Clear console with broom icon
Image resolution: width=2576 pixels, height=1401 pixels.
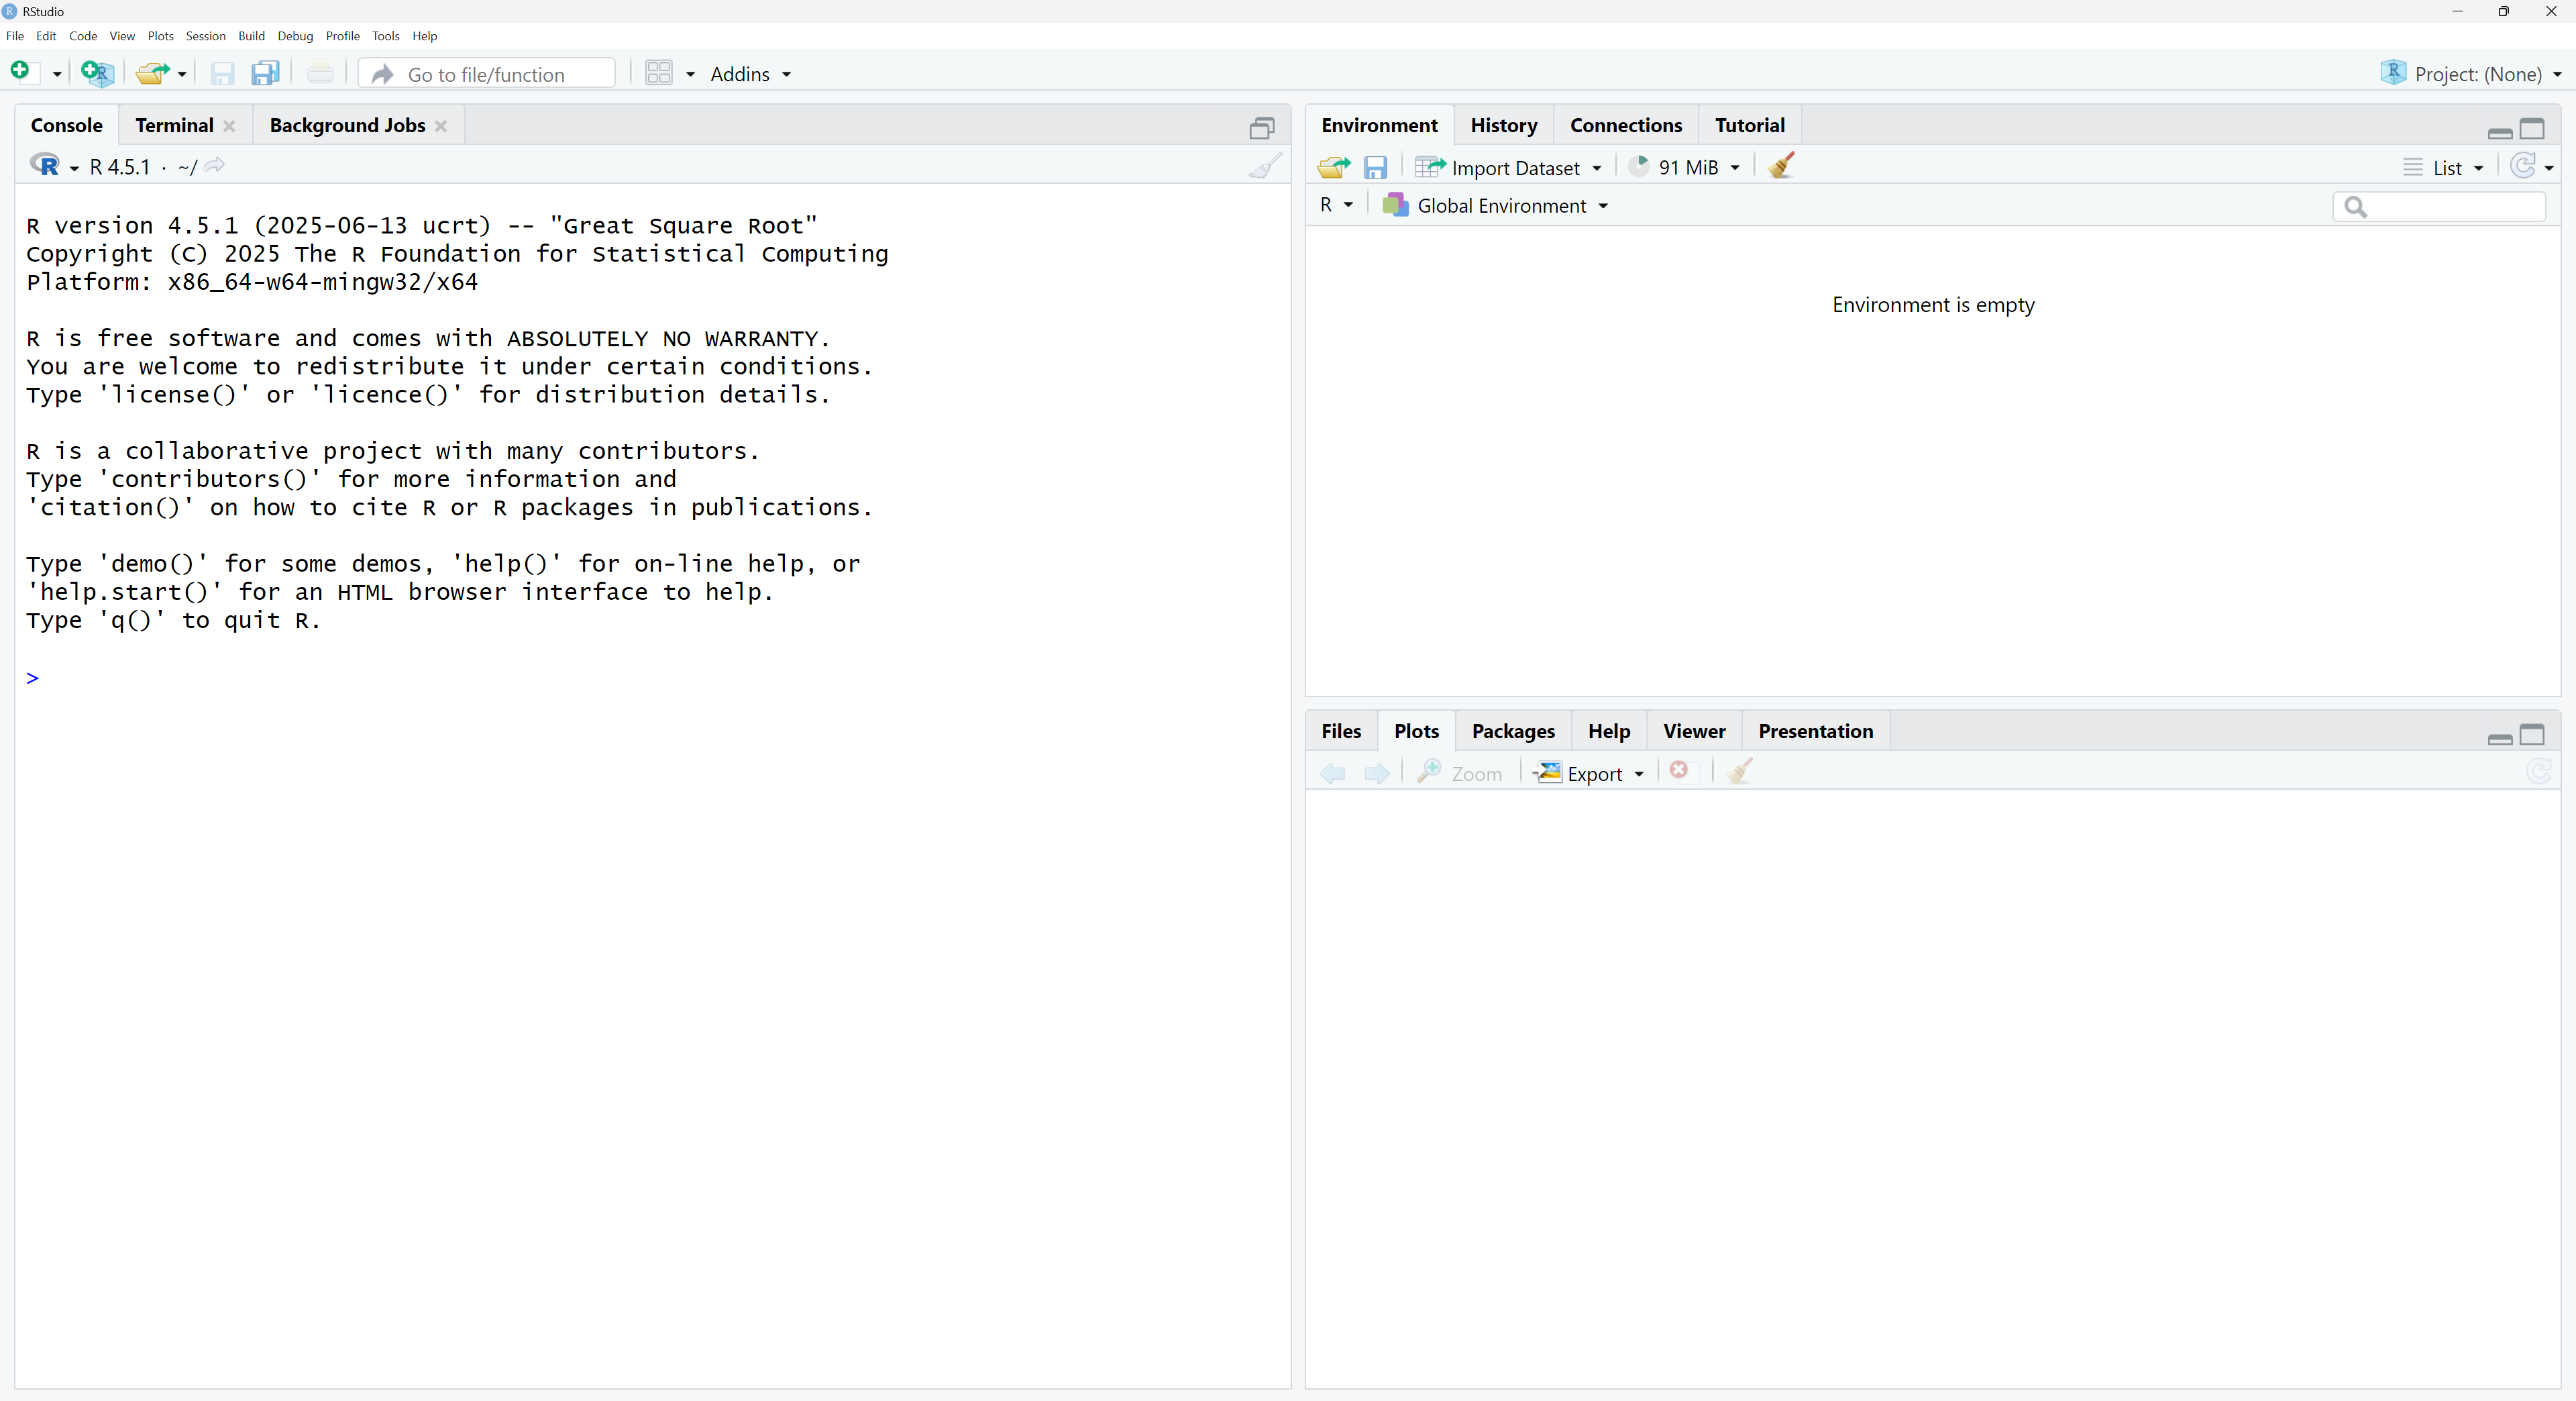1265,166
